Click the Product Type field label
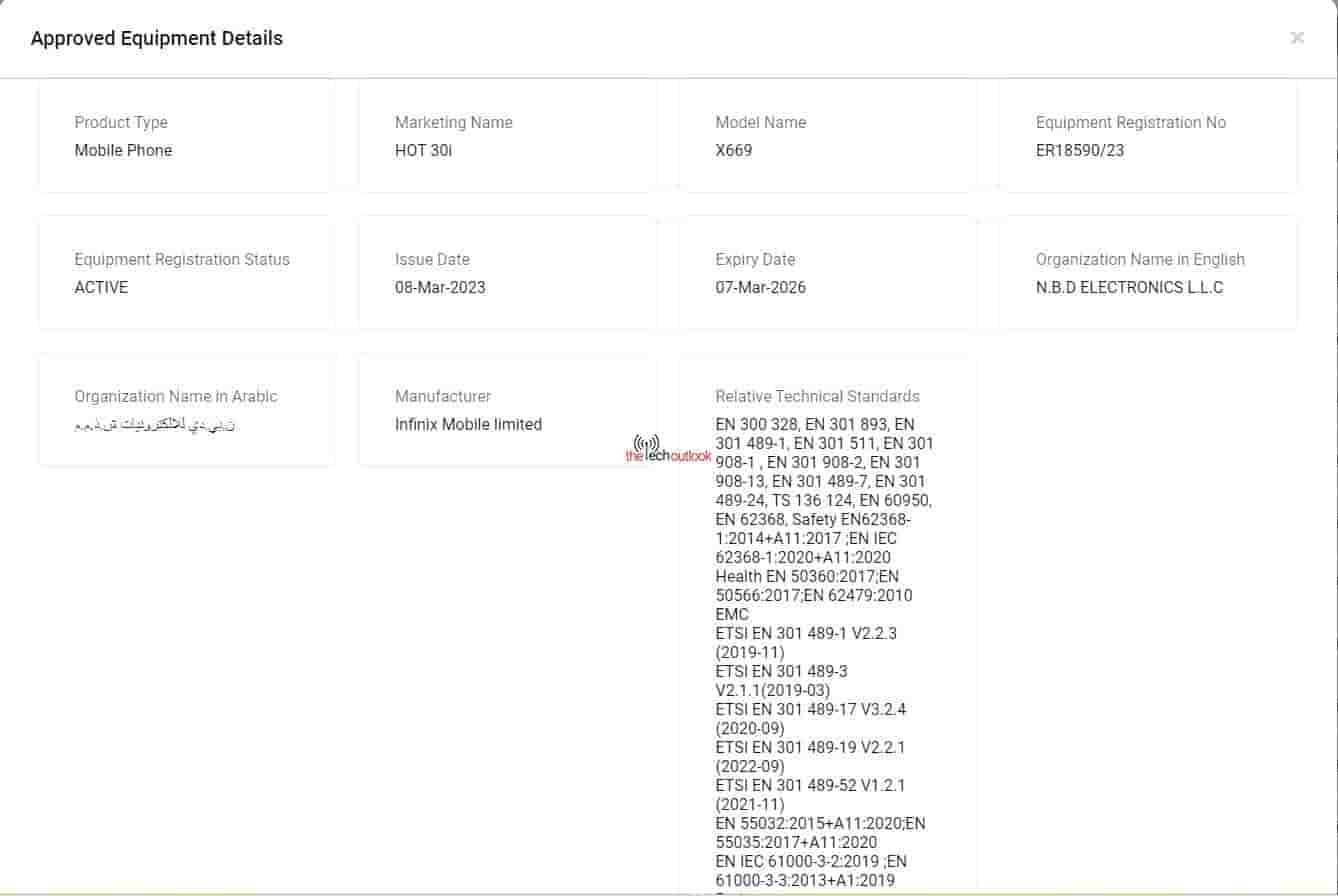This screenshot has width=1338, height=896. click(121, 122)
